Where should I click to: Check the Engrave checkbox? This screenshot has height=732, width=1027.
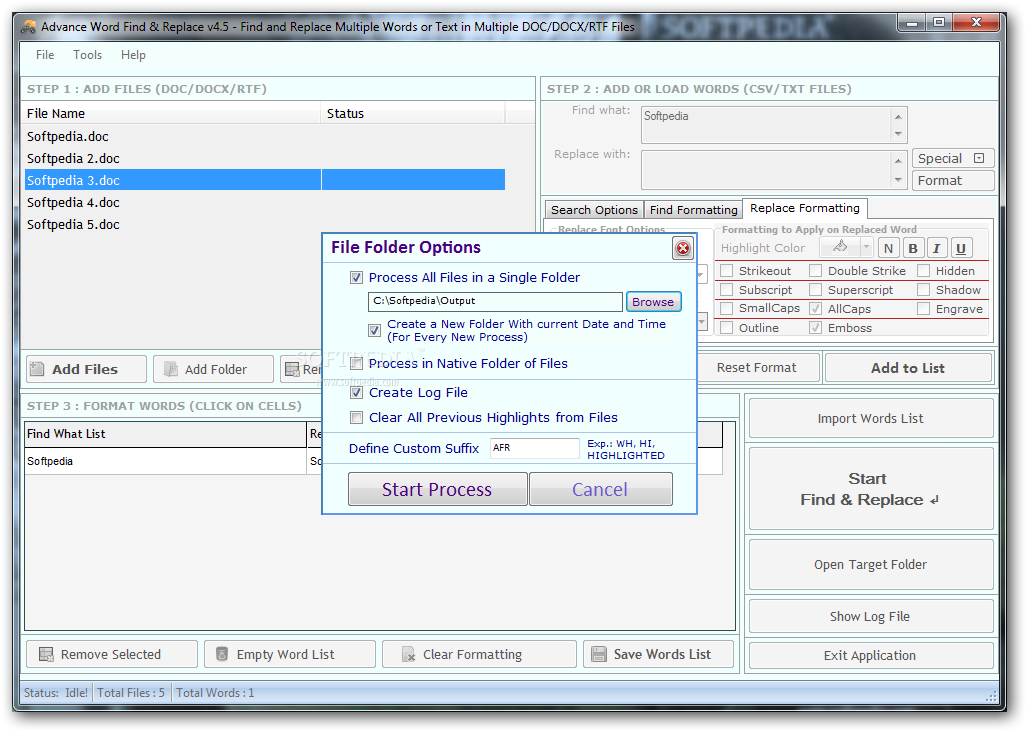(x=924, y=309)
